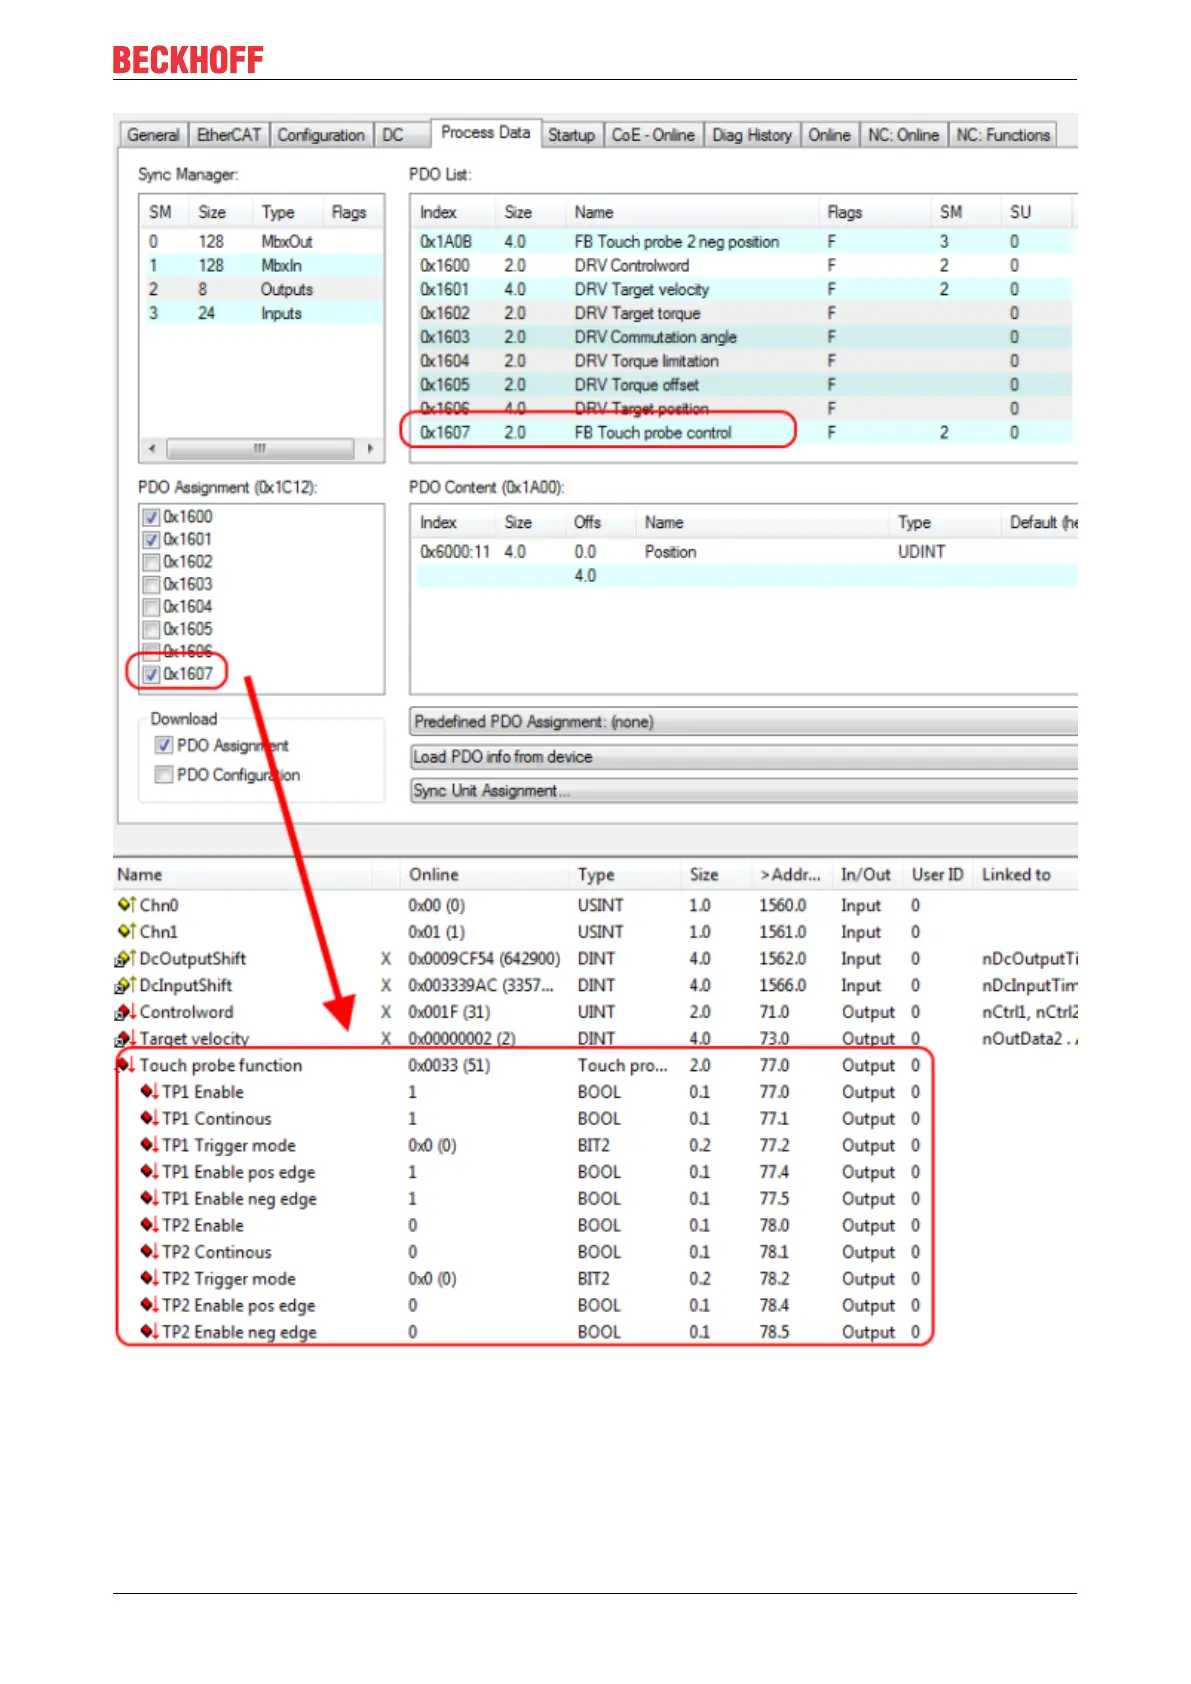
Task: Click the BECKHOFF logo
Action: click(188, 60)
